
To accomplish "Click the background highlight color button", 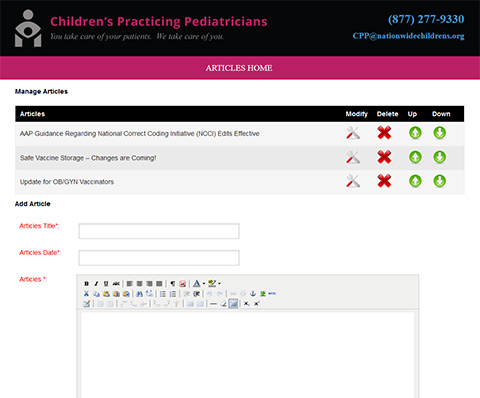I will (212, 283).
